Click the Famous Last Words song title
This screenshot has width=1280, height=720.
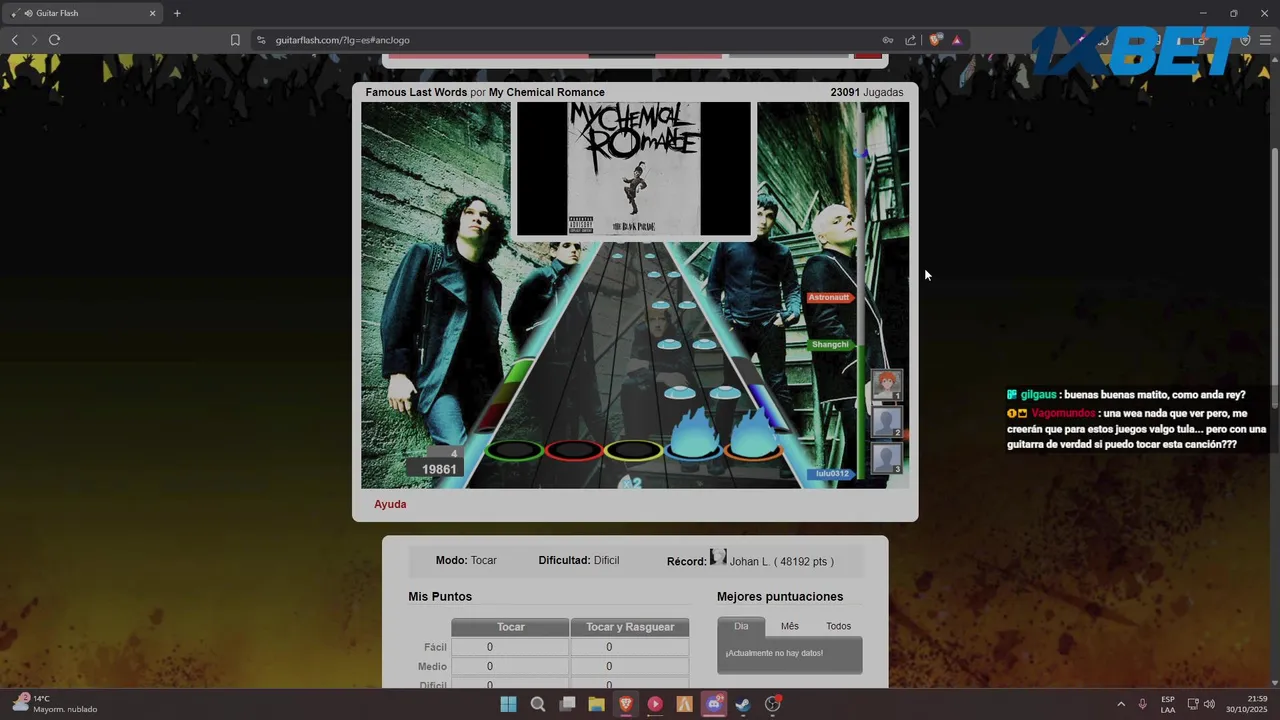tap(416, 92)
